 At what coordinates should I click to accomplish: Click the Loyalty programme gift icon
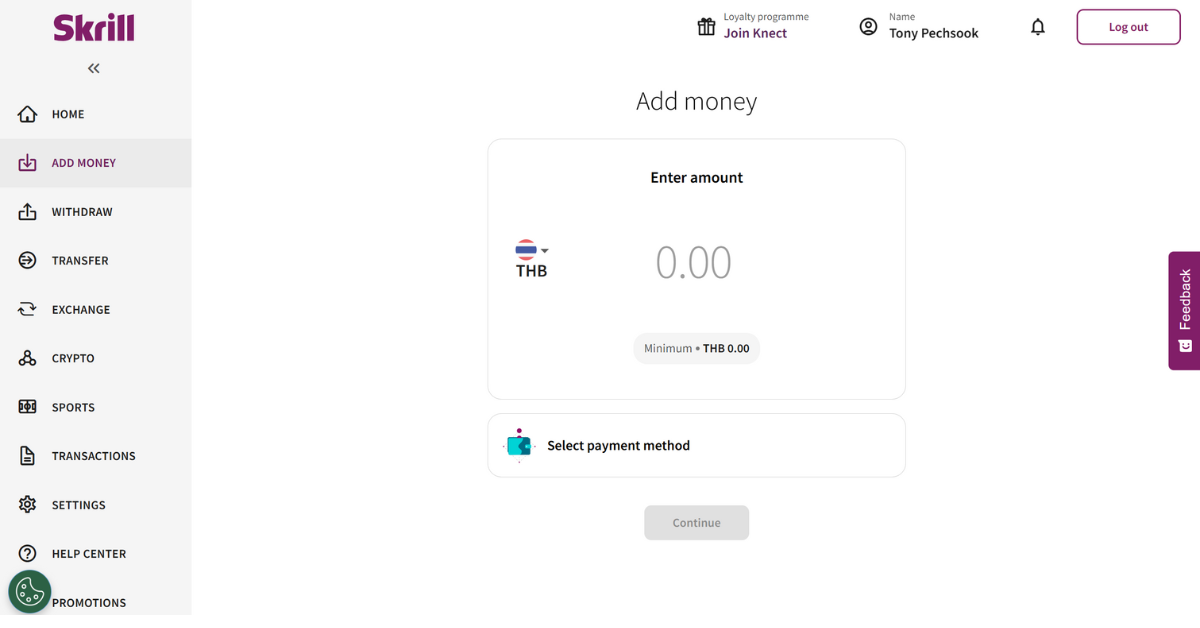coord(706,27)
